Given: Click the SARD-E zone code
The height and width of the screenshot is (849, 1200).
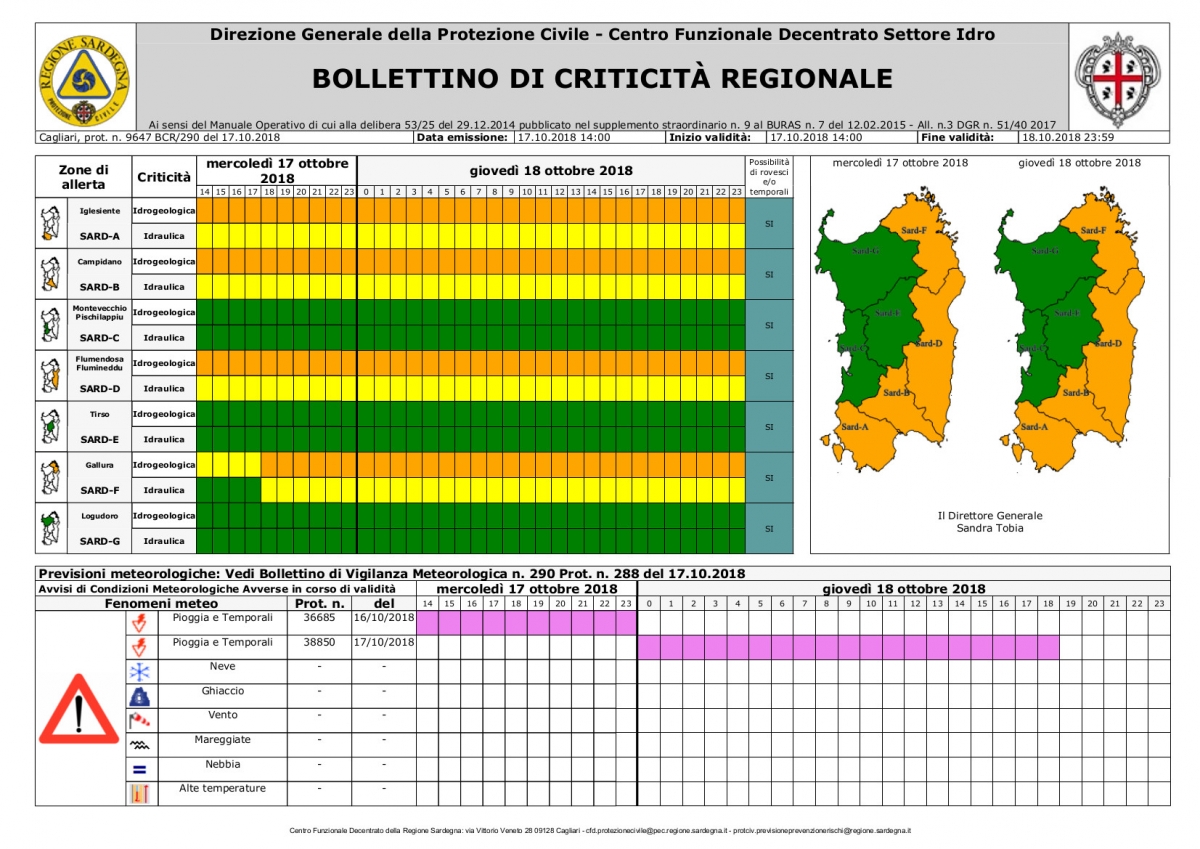Looking at the screenshot, I should click(x=100, y=439).
